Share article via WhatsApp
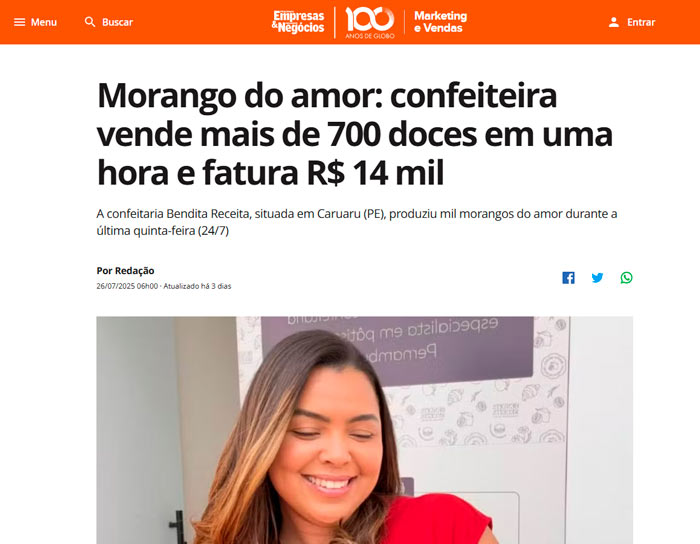This screenshot has height=544, width=700. pyautogui.click(x=626, y=278)
